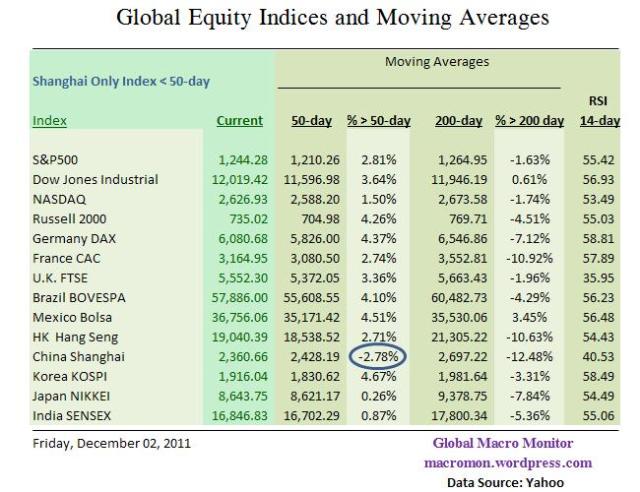This screenshot has height=492, width=640.
Task: Click the % > 200 day header
Action: (529, 121)
